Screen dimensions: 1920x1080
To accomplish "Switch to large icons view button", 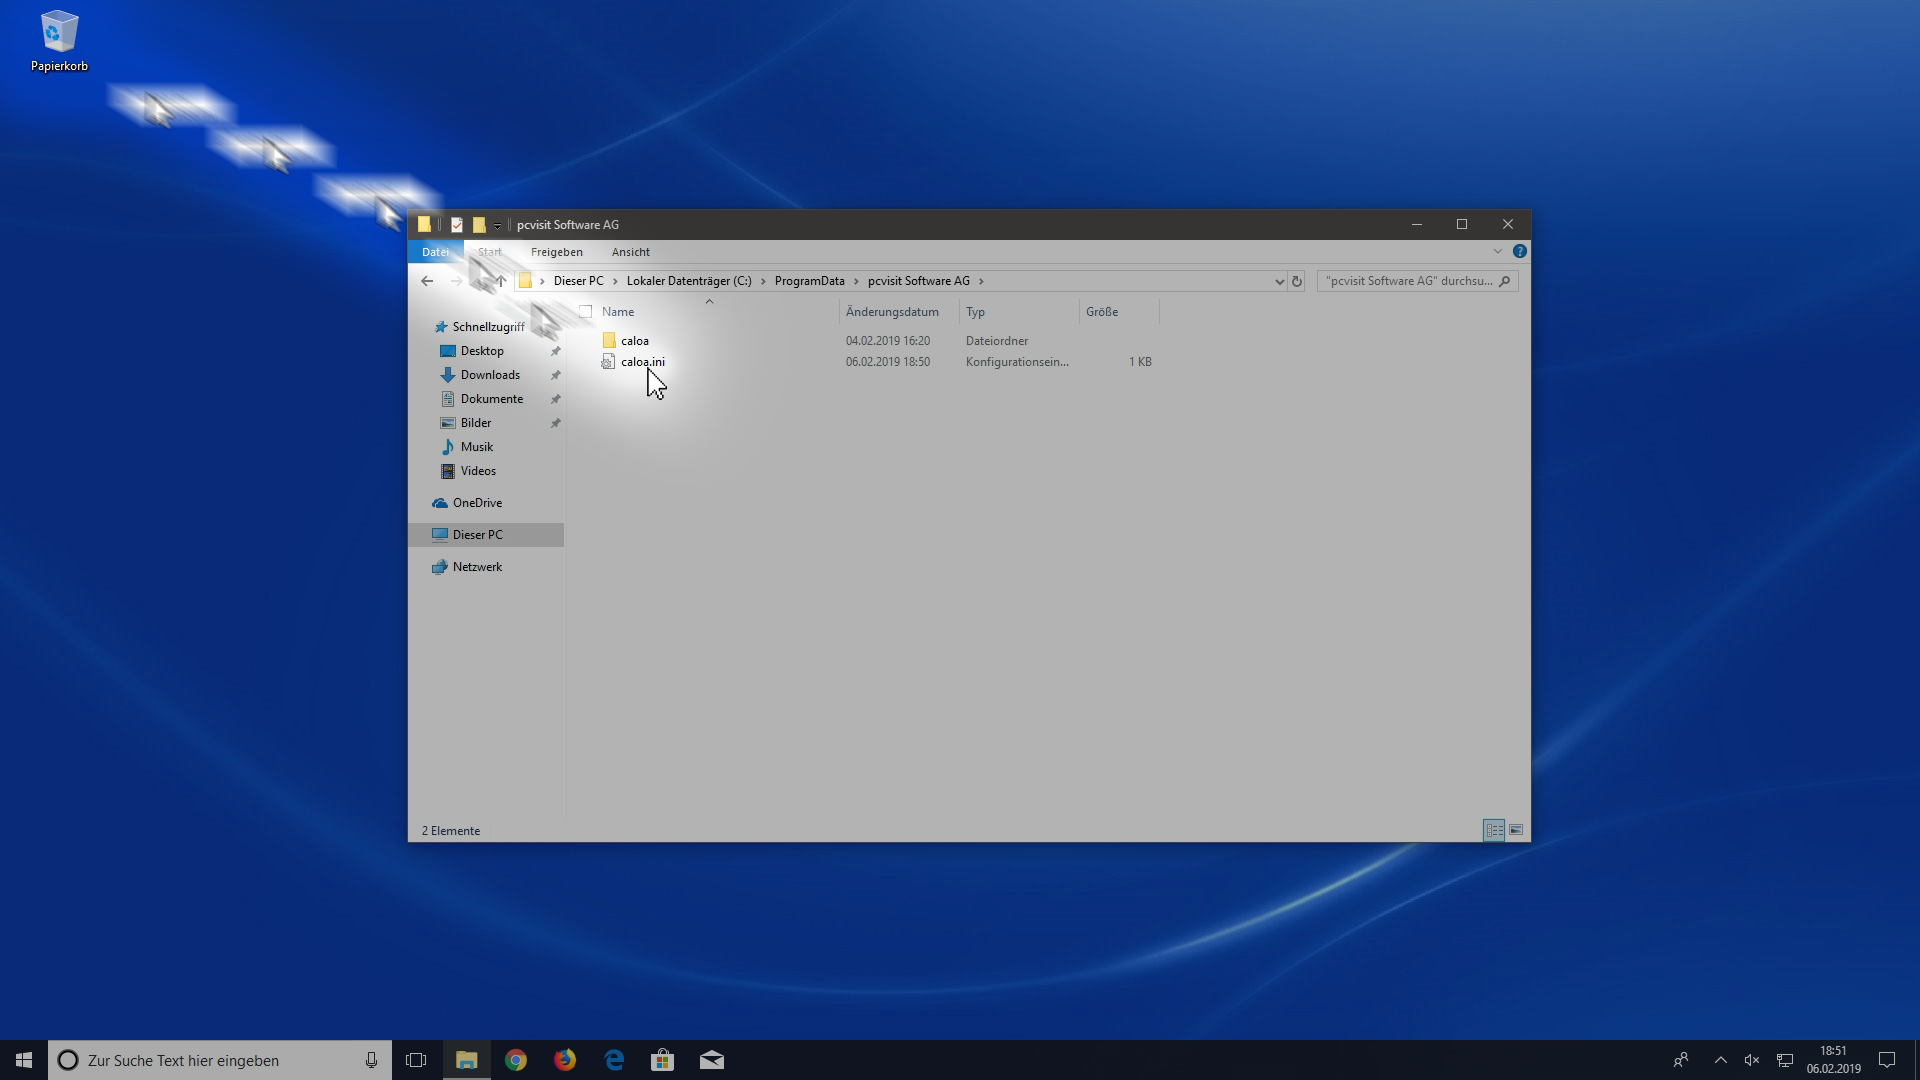I will [1516, 830].
